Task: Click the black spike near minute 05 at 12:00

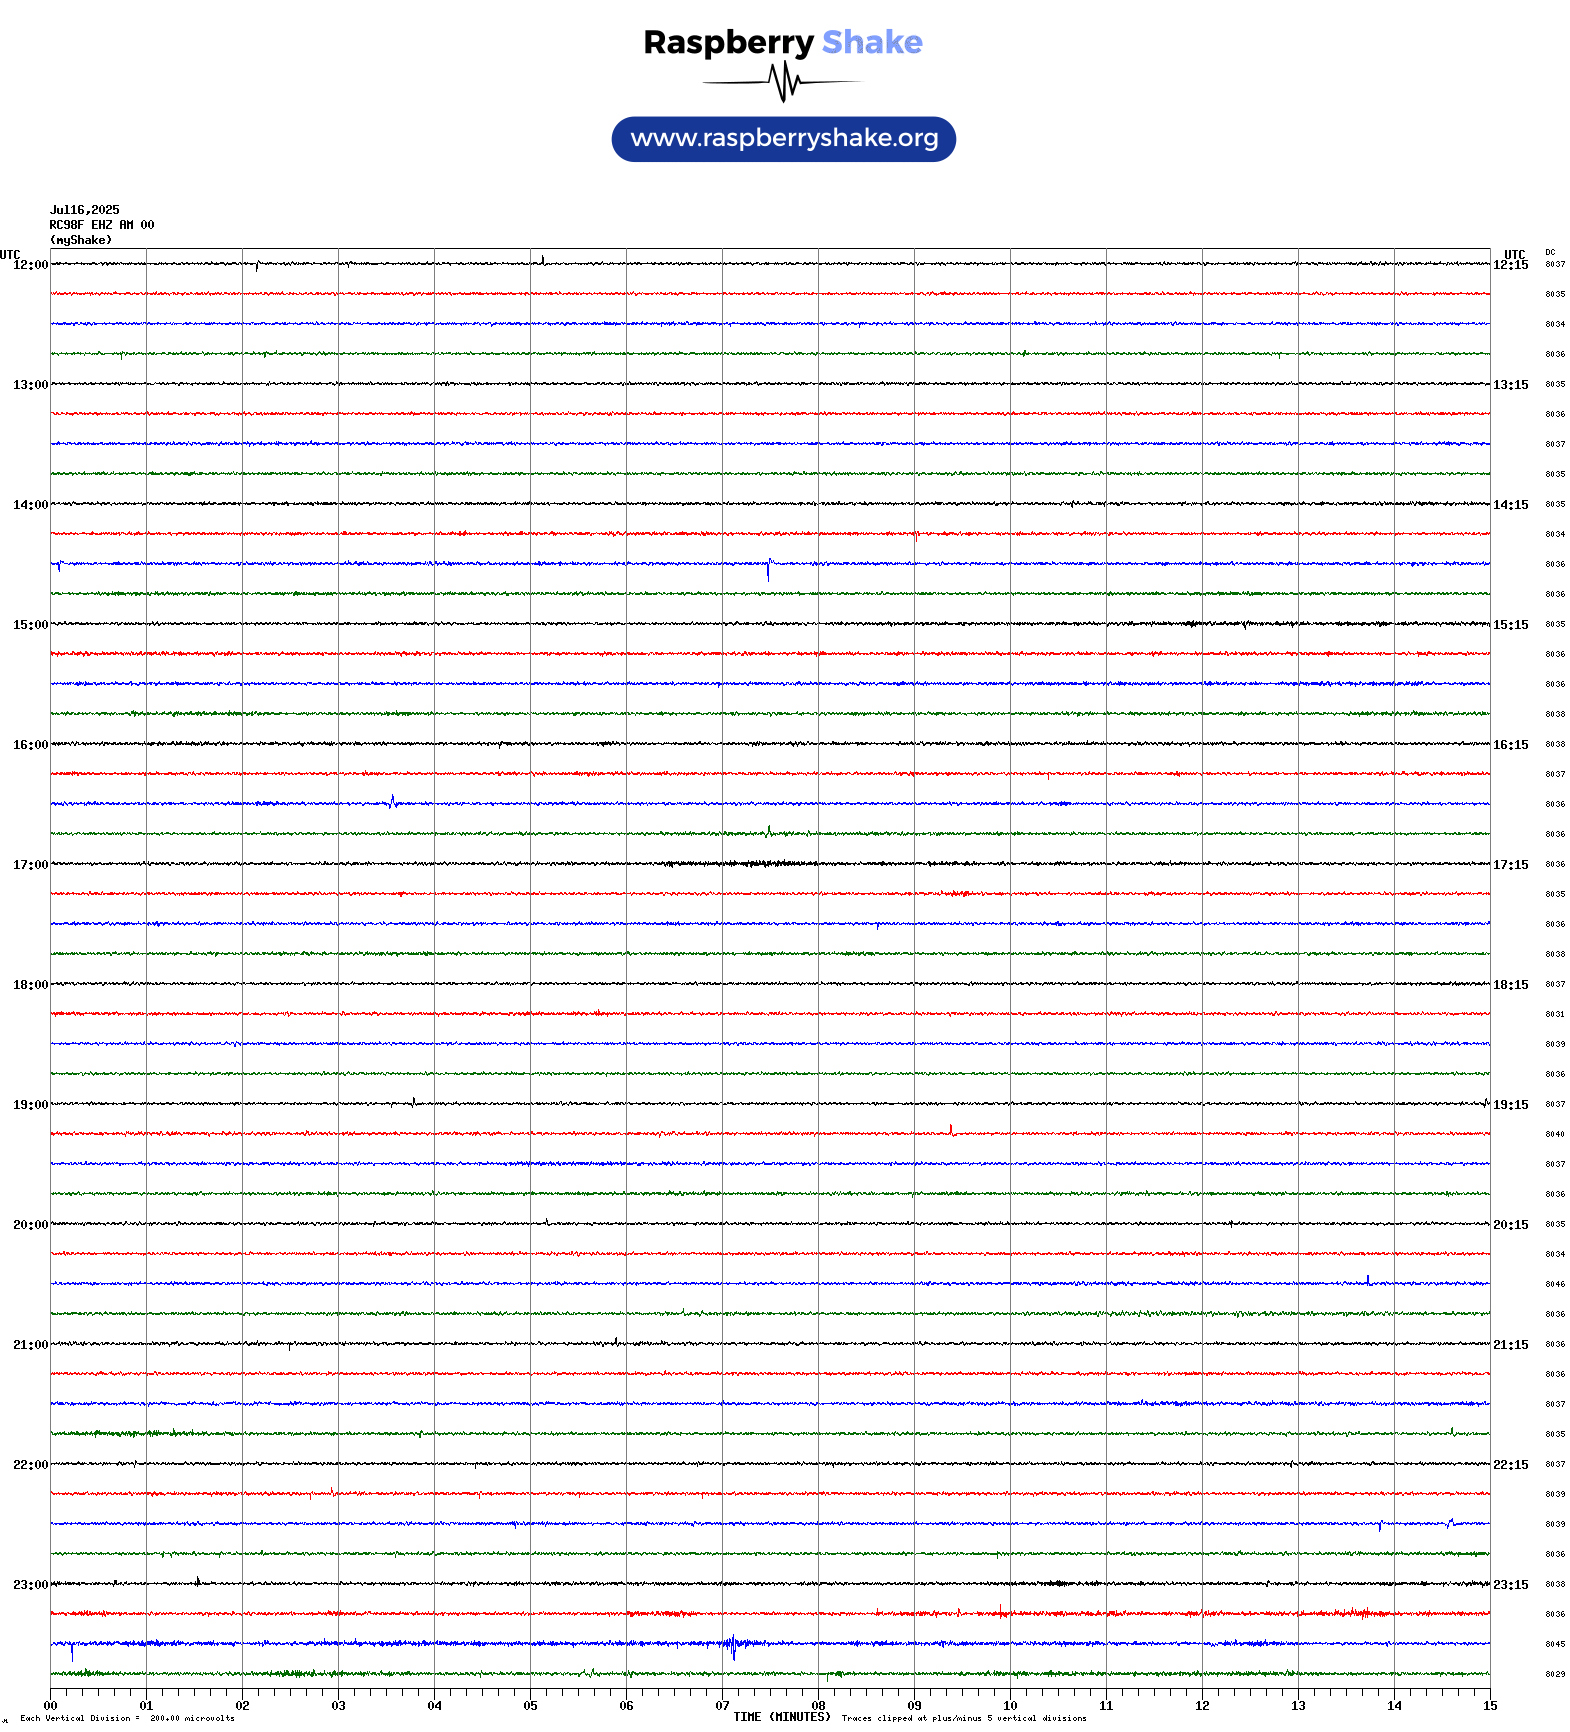Action: [543, 260]
